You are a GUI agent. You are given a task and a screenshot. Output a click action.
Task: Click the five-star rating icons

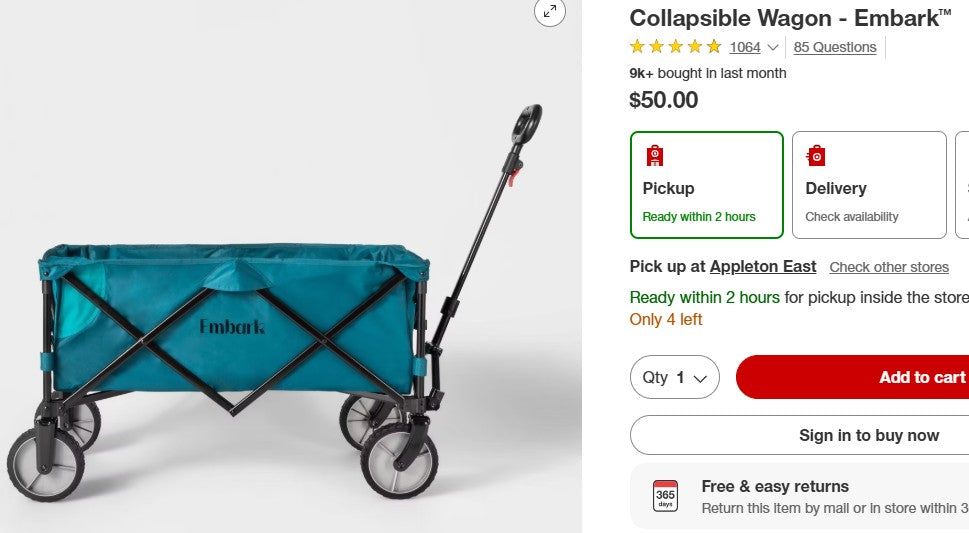pyautogui.click(x=675, y=47)
